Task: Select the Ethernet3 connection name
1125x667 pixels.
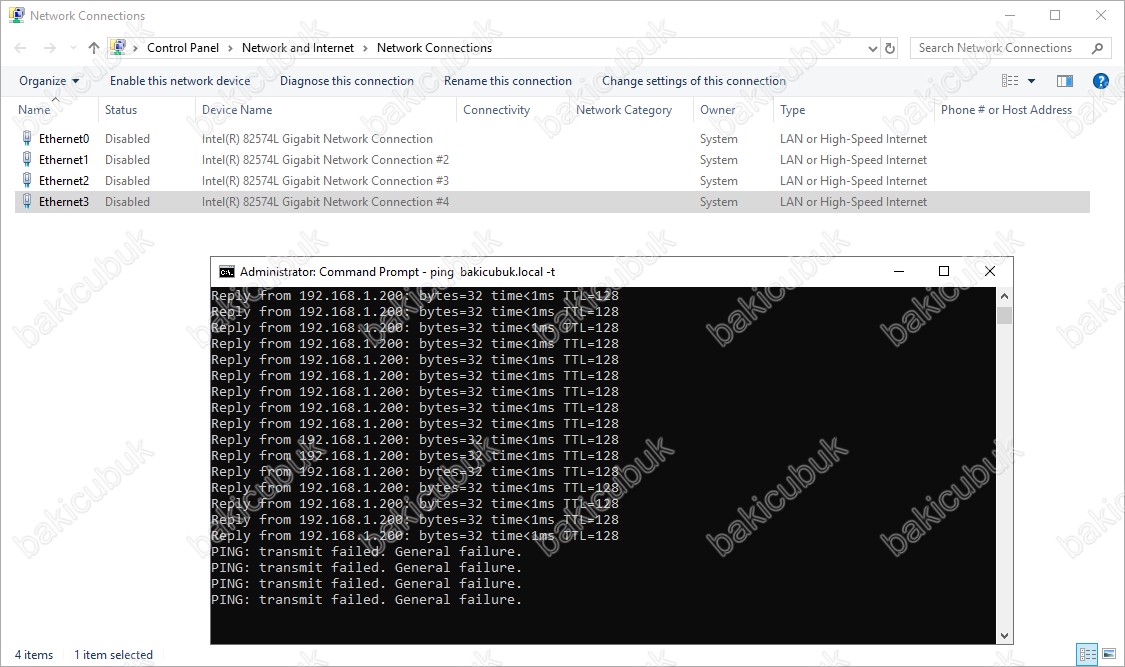Action: [64, 202]
